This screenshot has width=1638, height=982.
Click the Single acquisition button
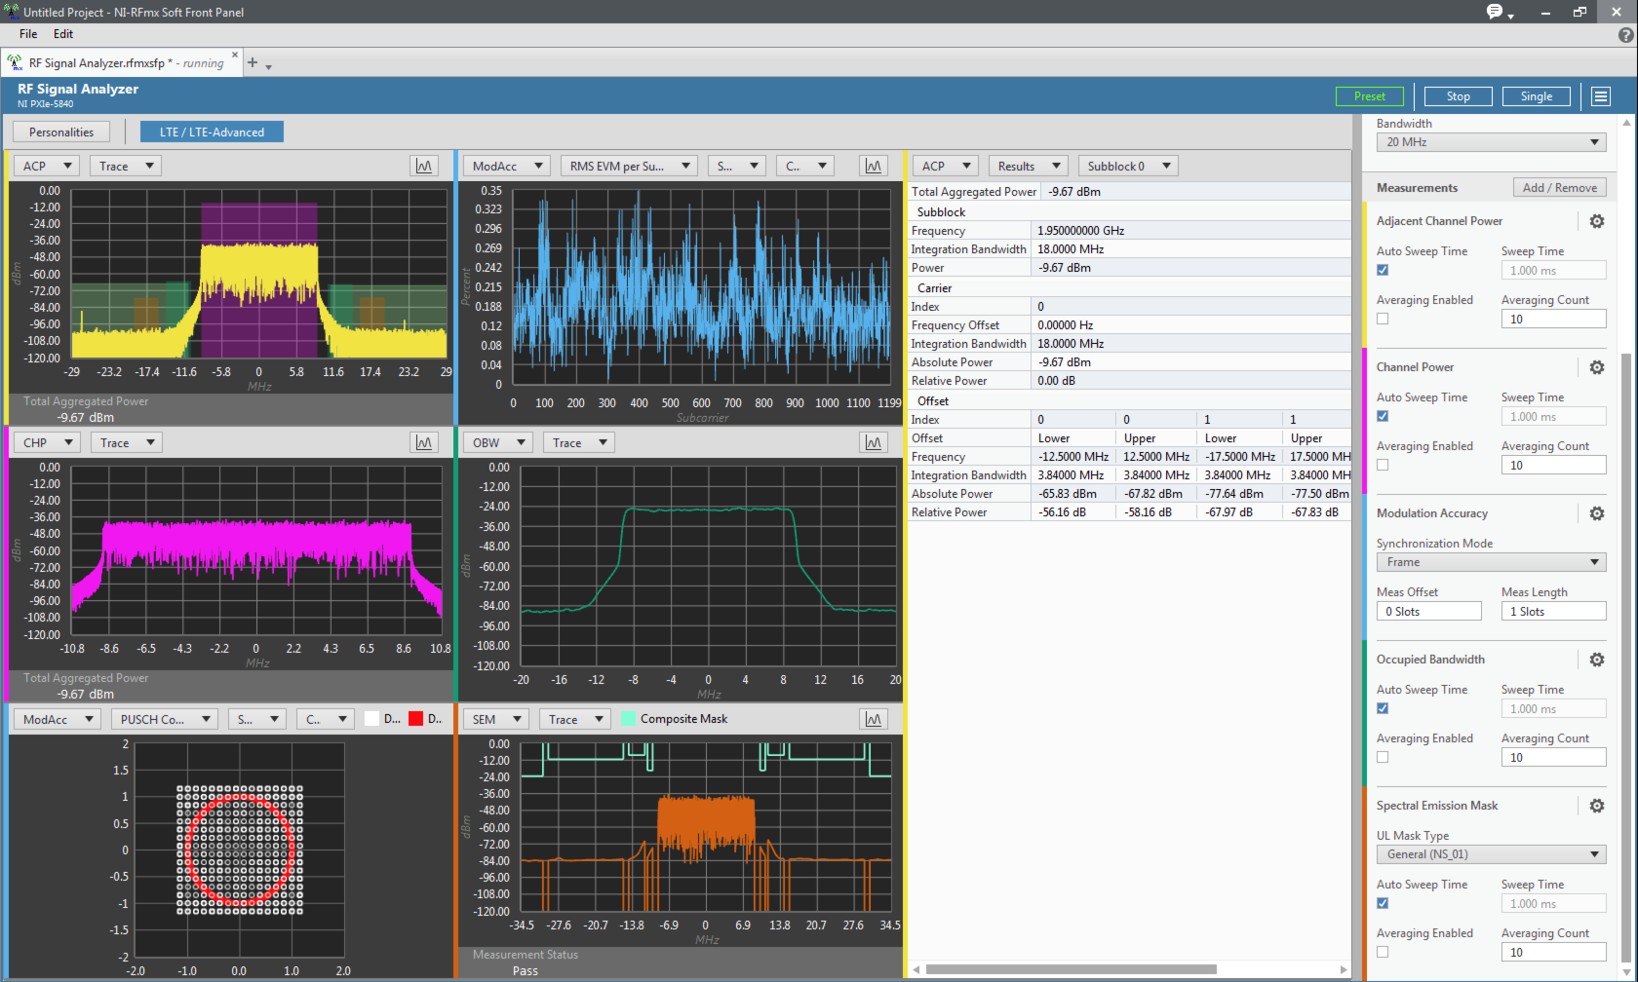click(1536, 96)
